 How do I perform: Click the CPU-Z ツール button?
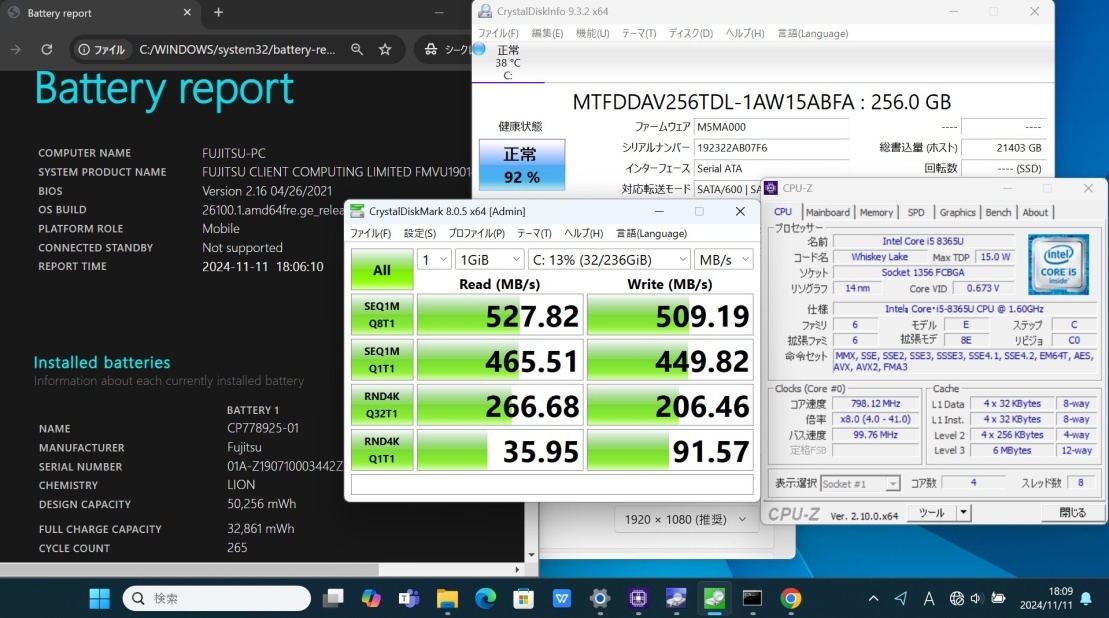coord(931,513)
